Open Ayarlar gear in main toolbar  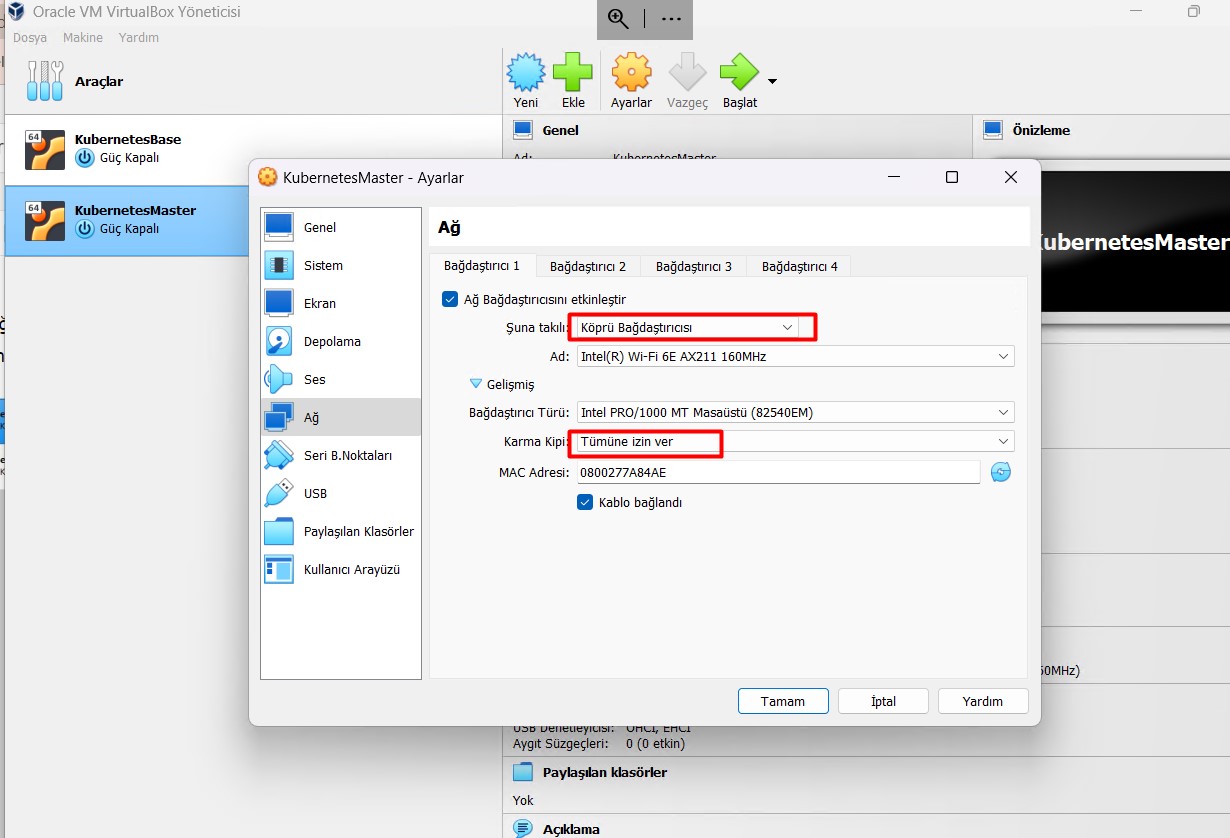631,72
